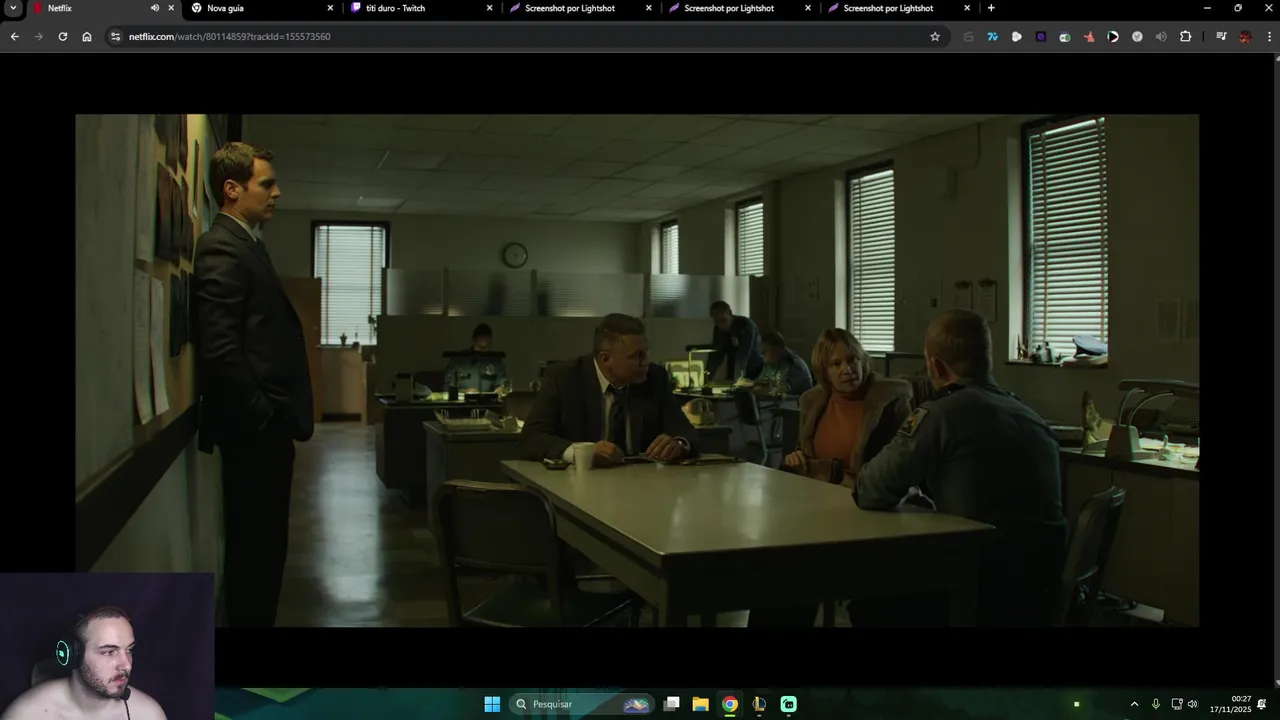The width and height of the screenshot is (1280, 720).
Task: Click the Pesquisar taskbar search box
Action: pyautogui.click(x=581, y=704)
